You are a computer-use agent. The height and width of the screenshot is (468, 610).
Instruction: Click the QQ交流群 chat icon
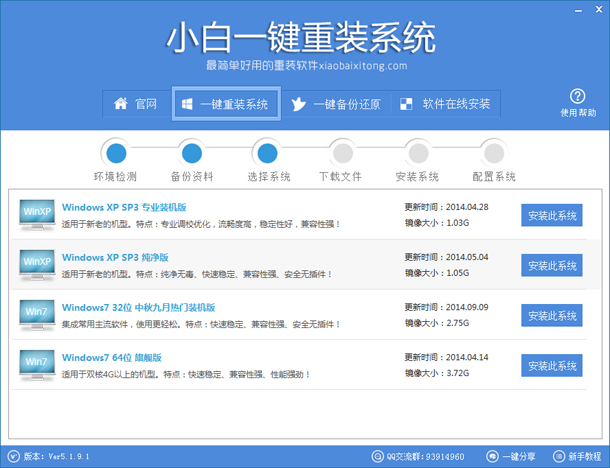click(377, 456)
